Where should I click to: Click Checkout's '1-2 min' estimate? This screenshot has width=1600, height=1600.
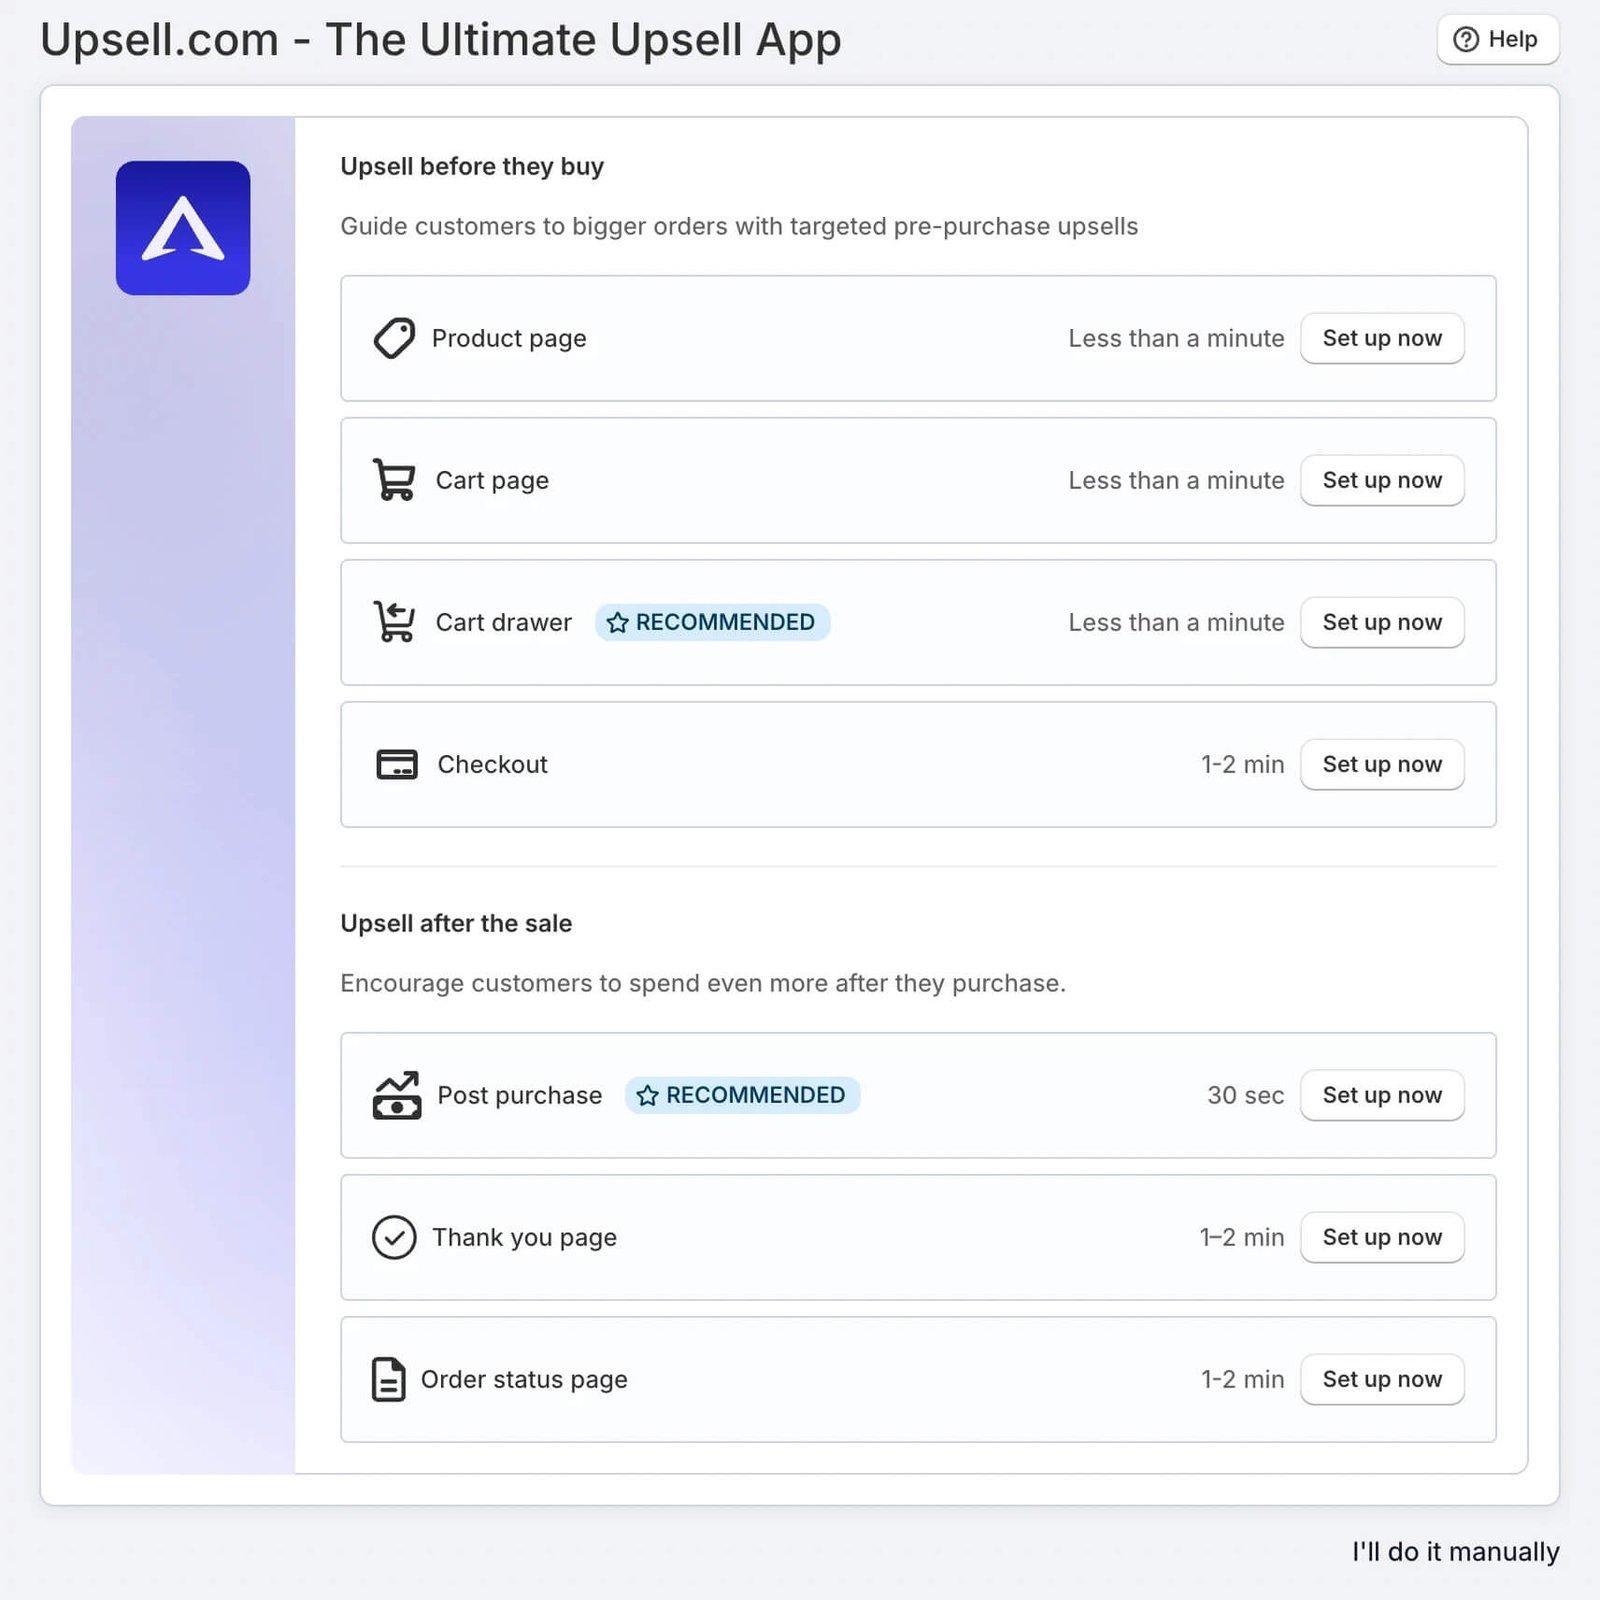[x=1242, y=764]
